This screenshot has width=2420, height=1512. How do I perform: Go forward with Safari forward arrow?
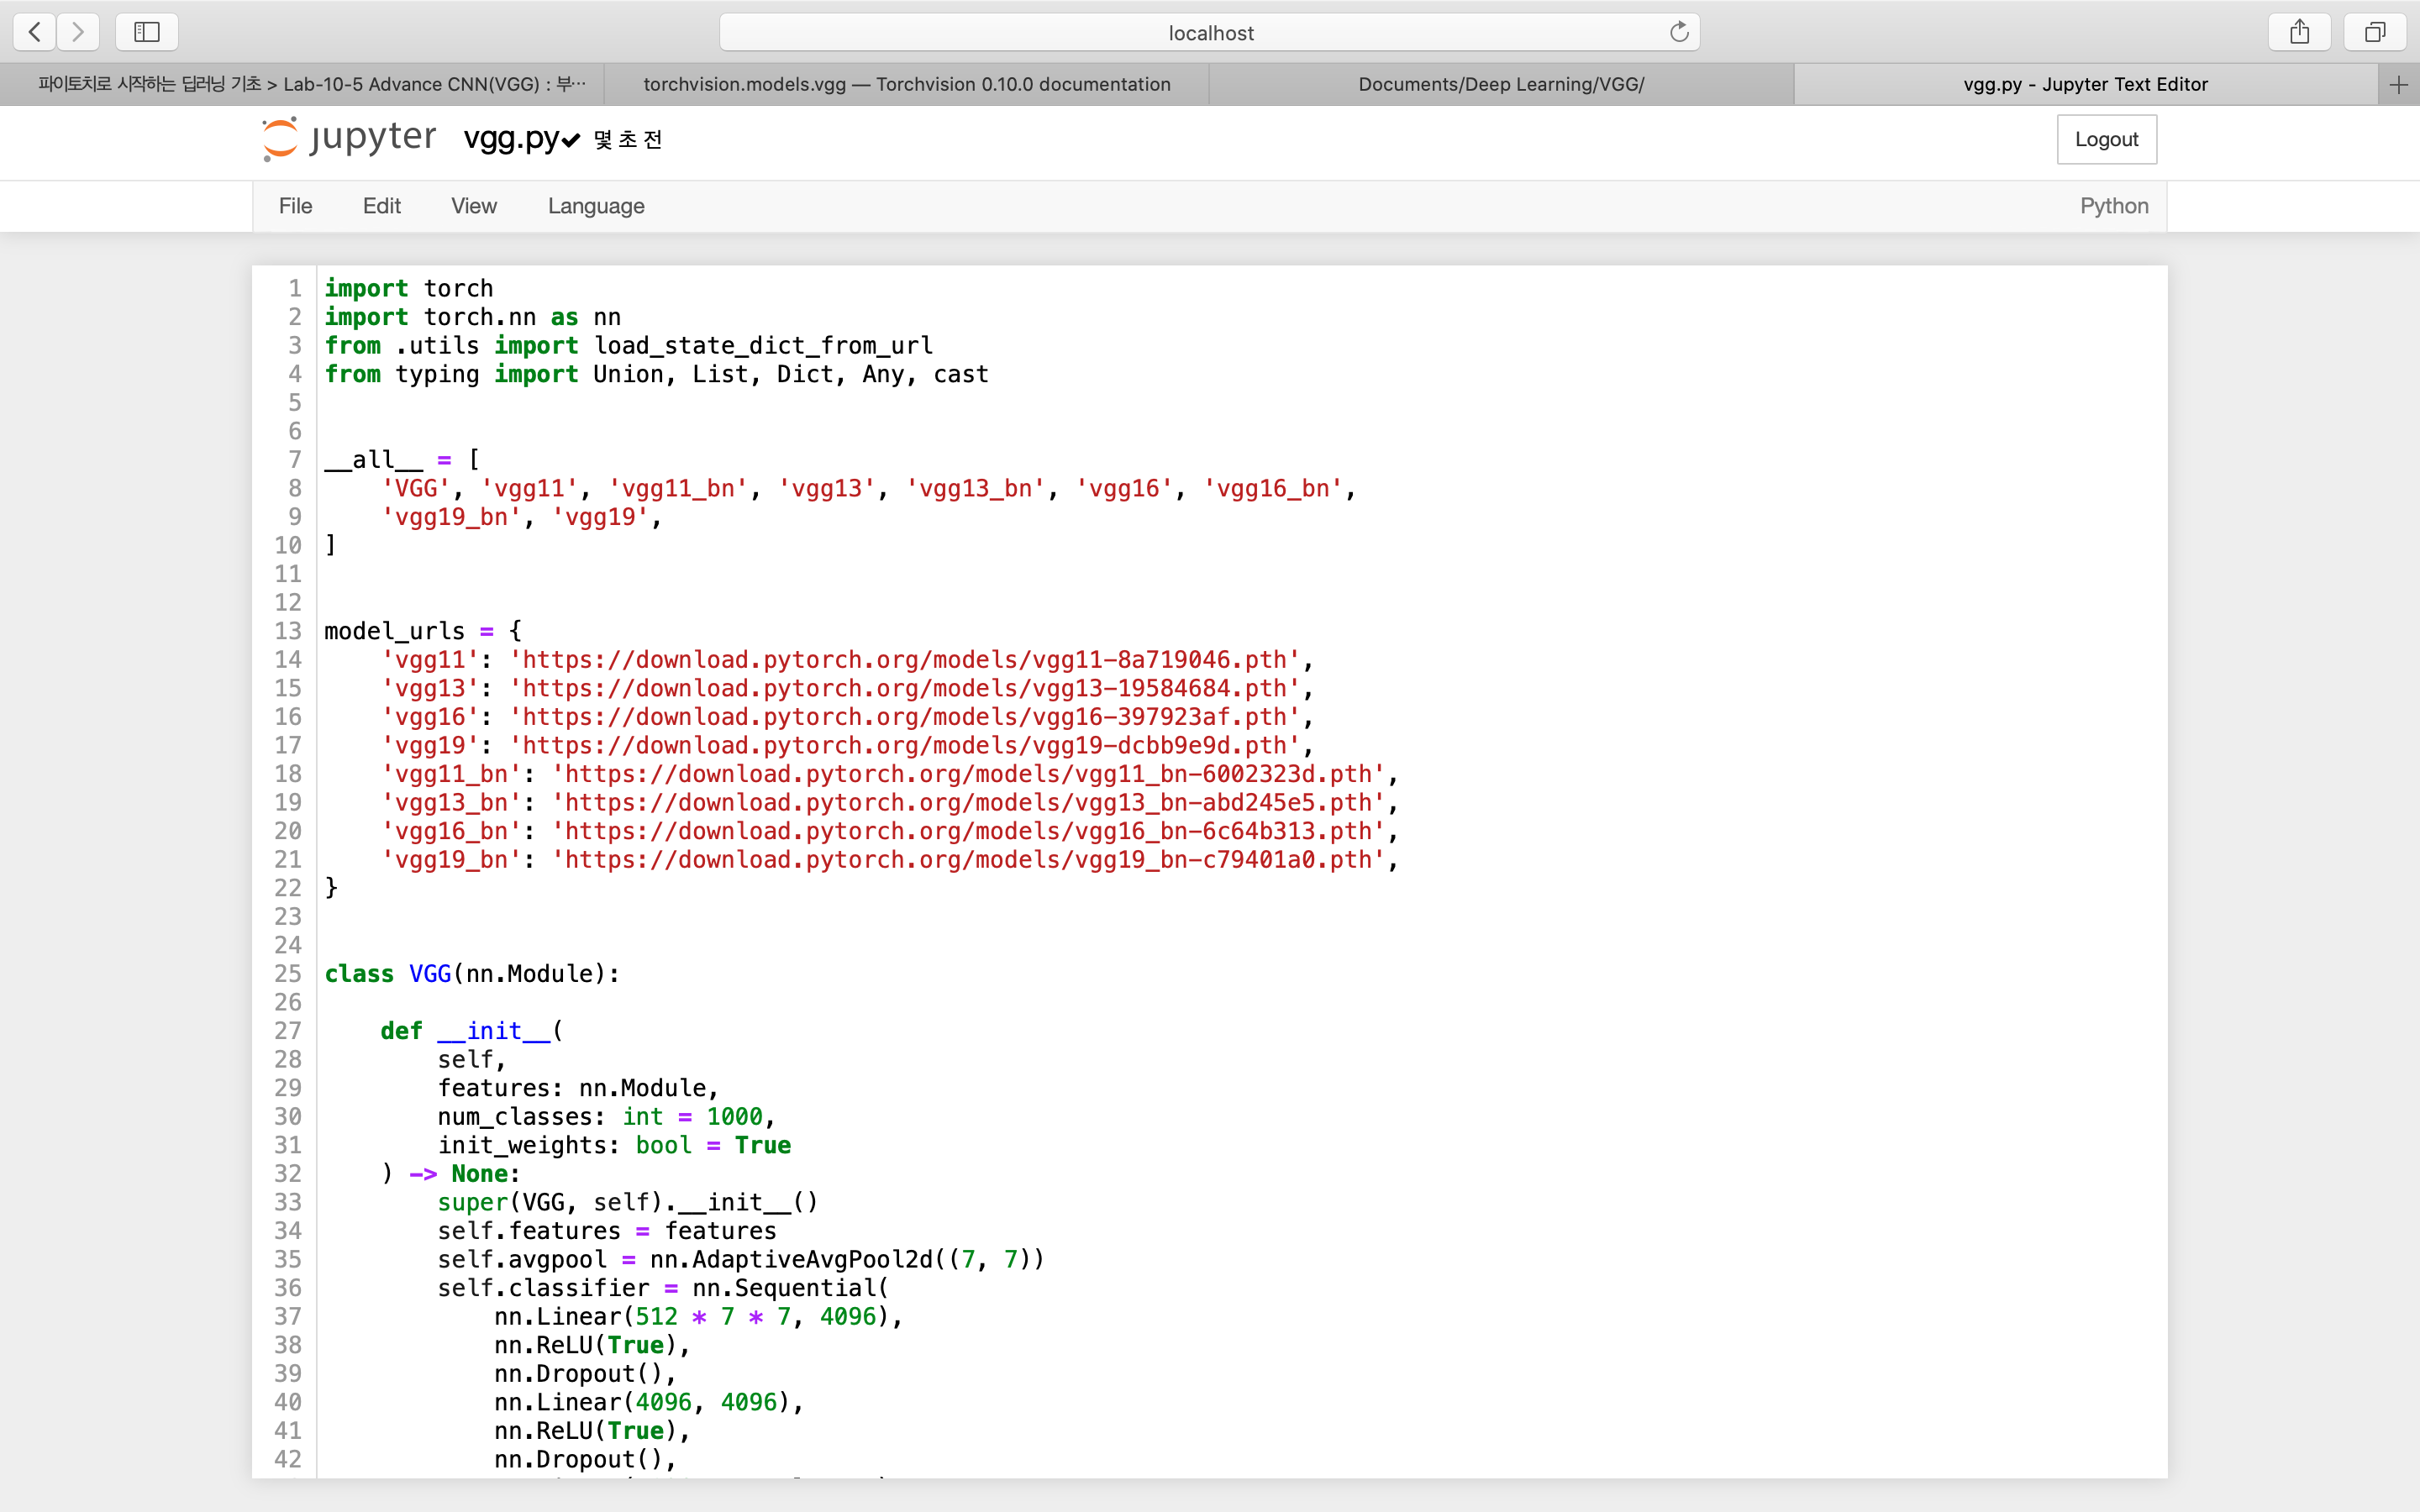pyautogui.click(x=78, y=32)
